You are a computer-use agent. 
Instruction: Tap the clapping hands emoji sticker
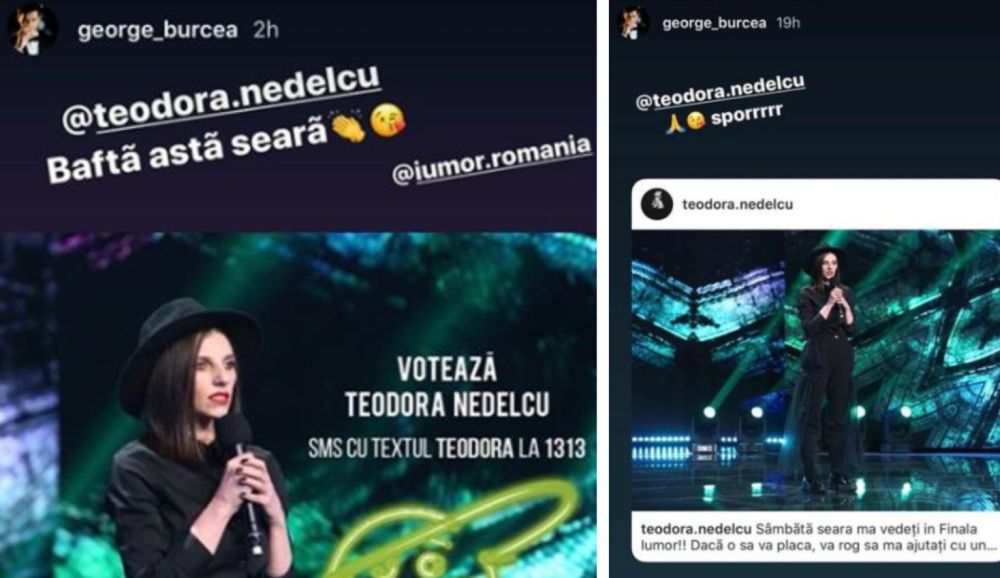[348, 126]
